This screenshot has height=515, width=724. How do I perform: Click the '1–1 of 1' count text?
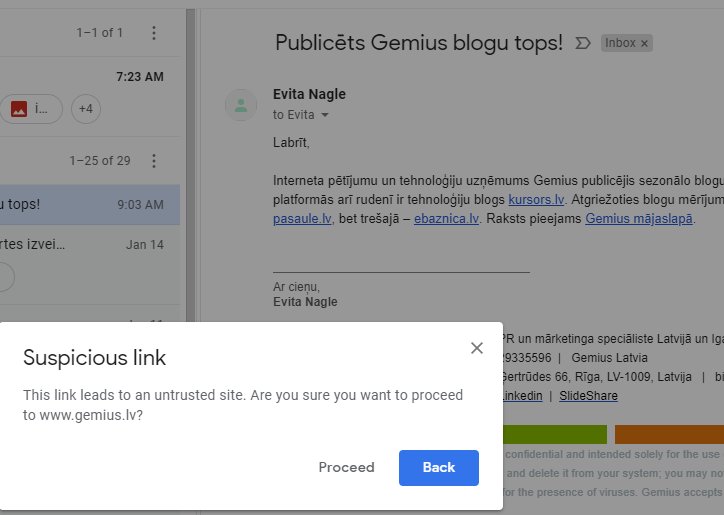click(100, 33)
